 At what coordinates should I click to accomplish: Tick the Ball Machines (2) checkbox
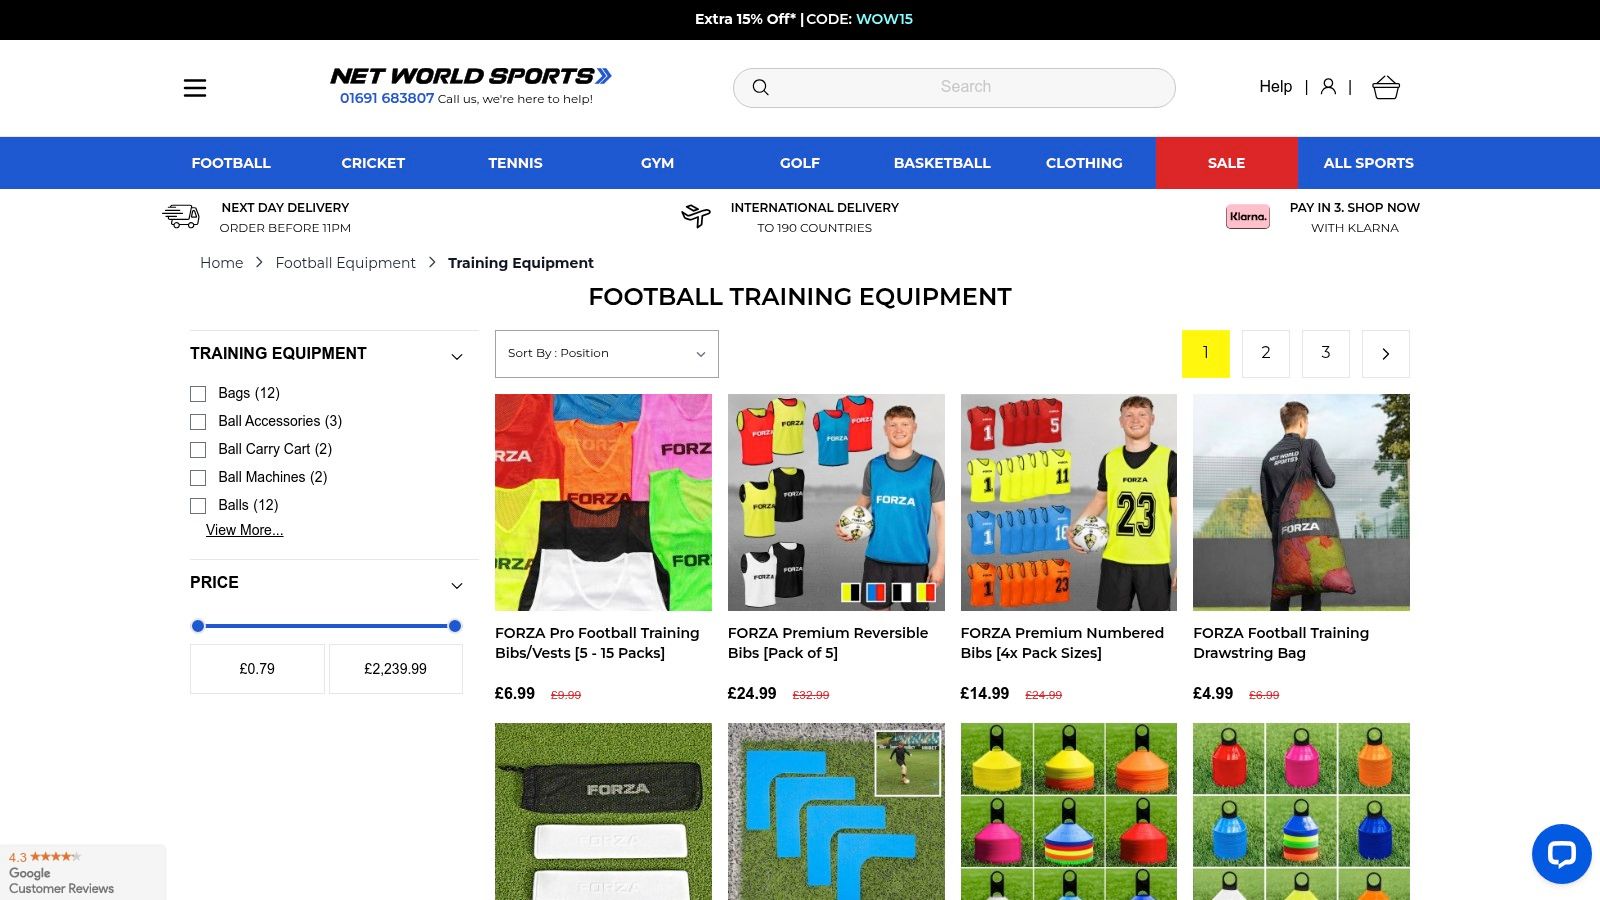[x=198, y=478]
